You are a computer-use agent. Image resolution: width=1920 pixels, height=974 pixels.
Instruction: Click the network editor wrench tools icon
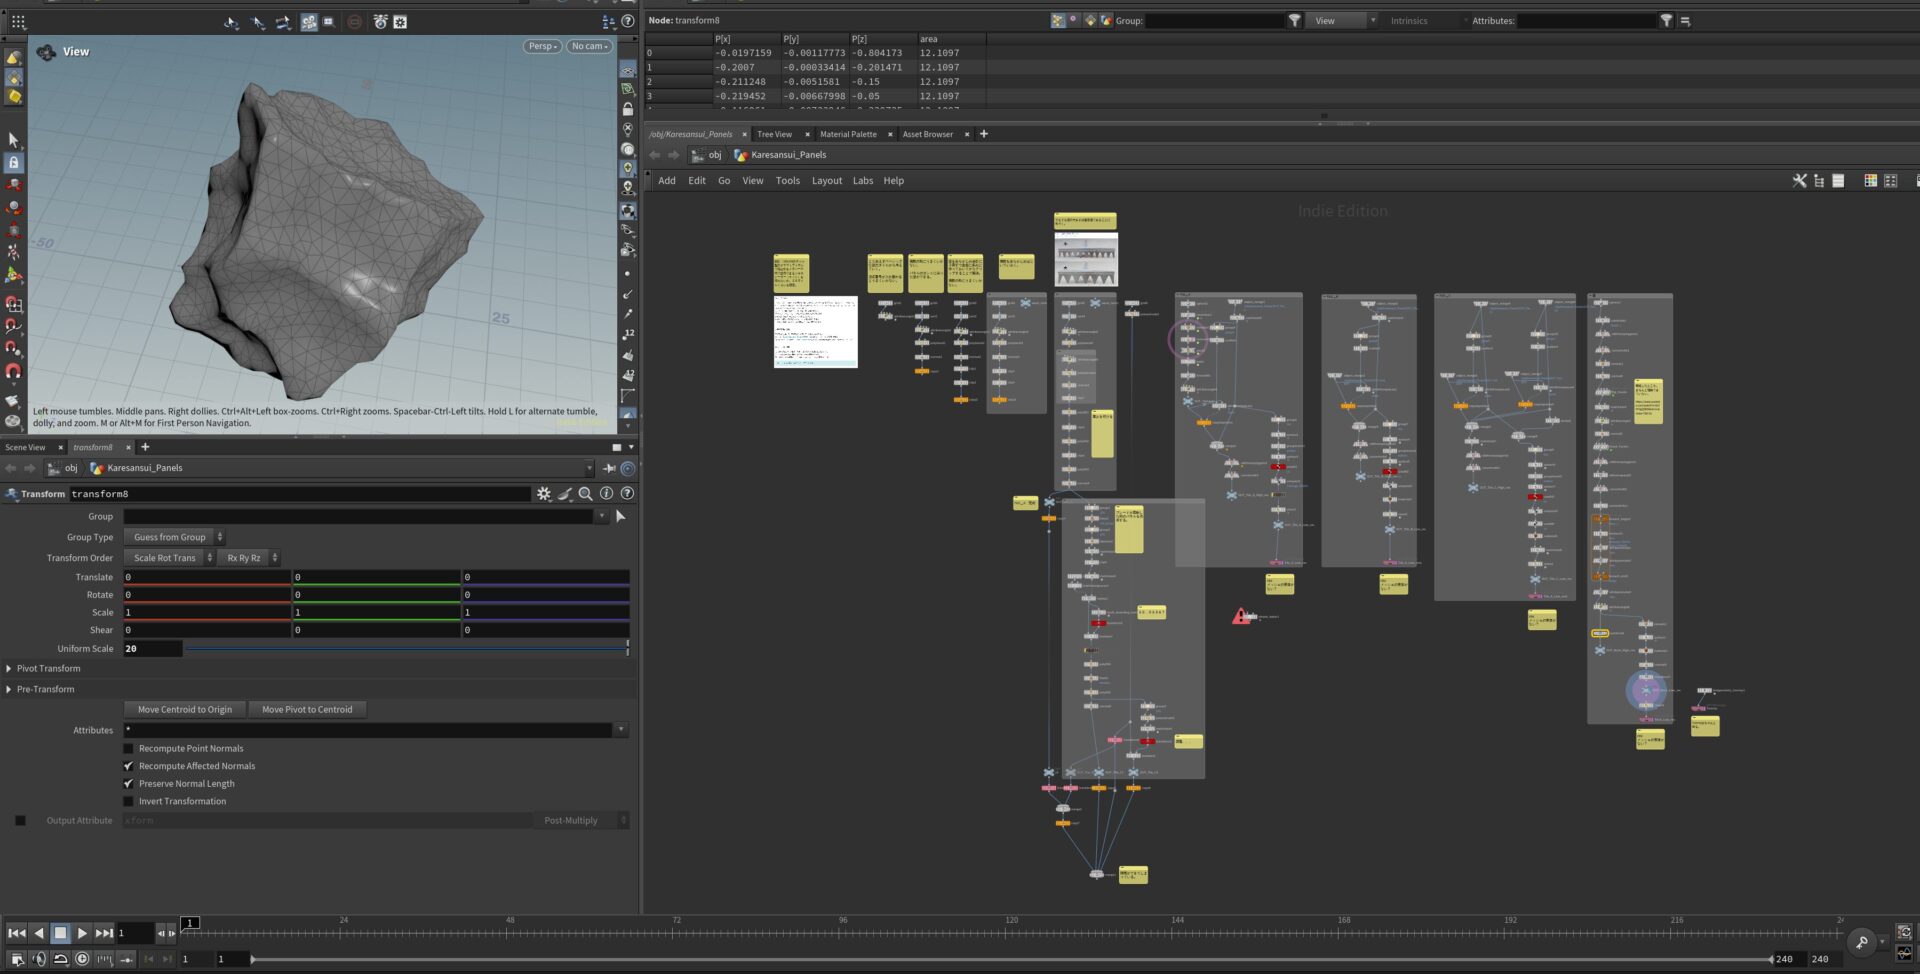point(1799,181)
